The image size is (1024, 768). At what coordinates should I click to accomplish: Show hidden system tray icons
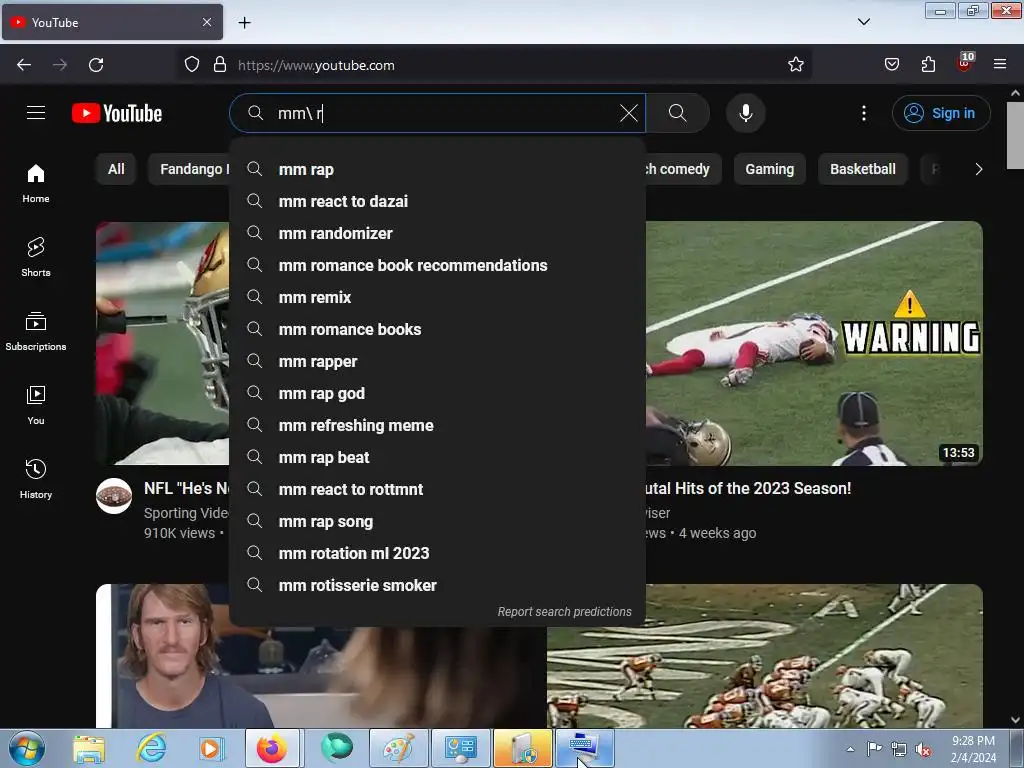click(850, 749)
